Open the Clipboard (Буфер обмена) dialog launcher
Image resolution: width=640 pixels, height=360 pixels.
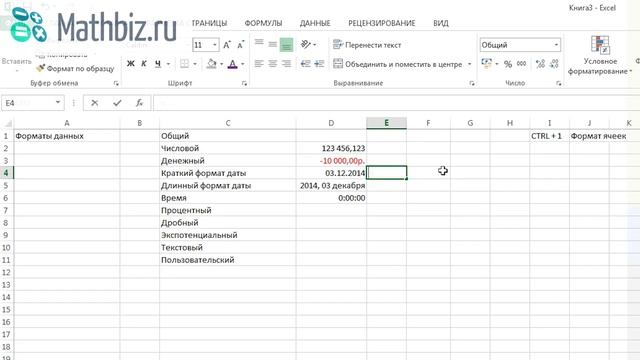116,83
